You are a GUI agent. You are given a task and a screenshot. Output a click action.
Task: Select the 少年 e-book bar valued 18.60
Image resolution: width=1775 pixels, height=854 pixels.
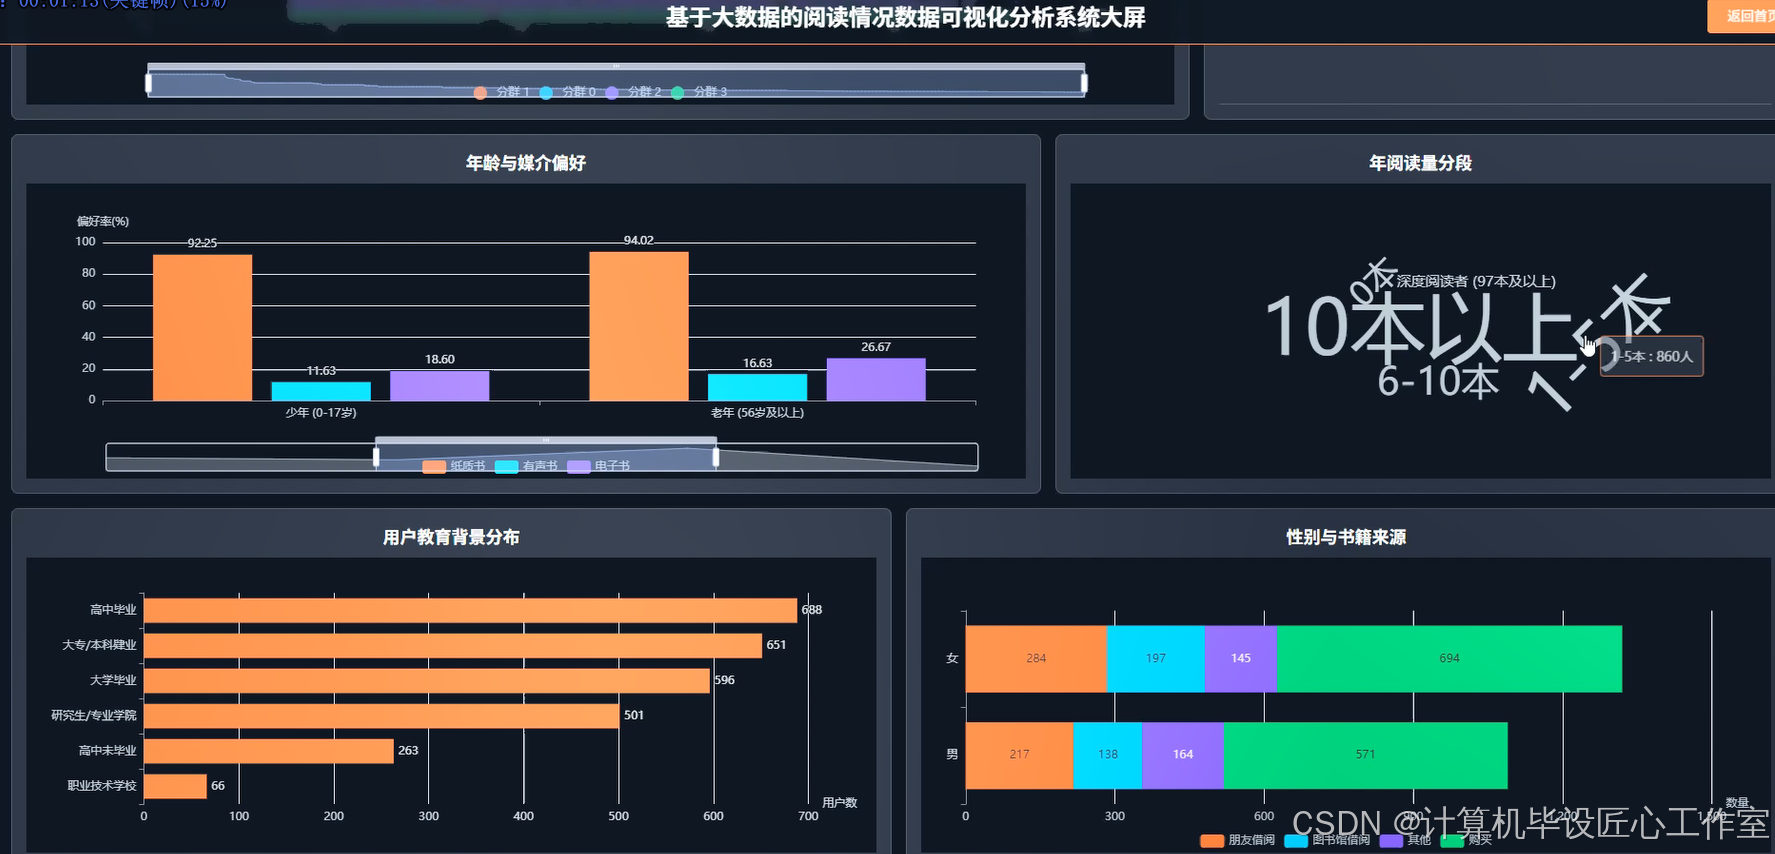click(439, 386)
